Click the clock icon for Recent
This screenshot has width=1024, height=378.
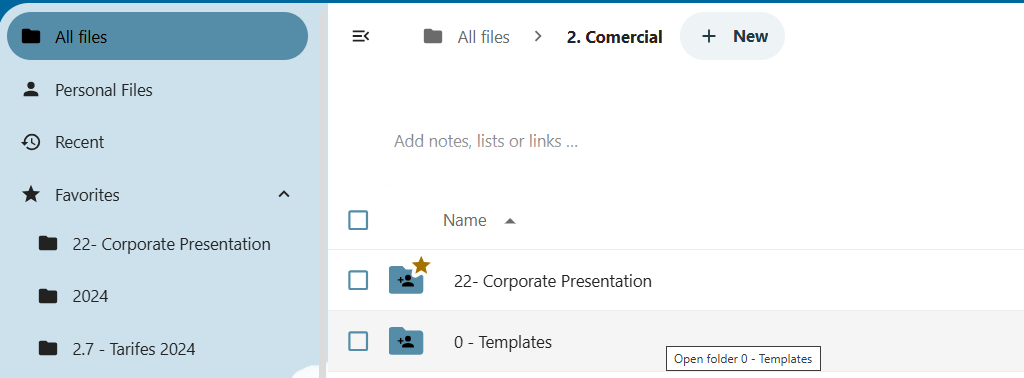(31, 142)
